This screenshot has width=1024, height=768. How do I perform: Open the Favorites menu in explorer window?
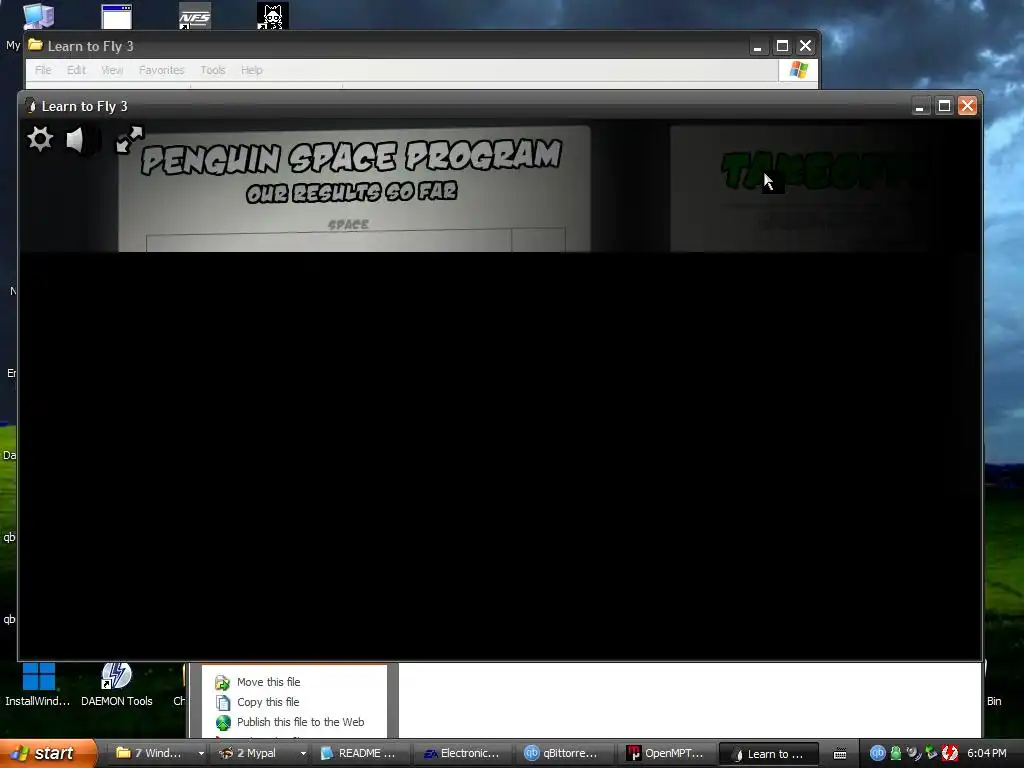(x=161, y=70)
